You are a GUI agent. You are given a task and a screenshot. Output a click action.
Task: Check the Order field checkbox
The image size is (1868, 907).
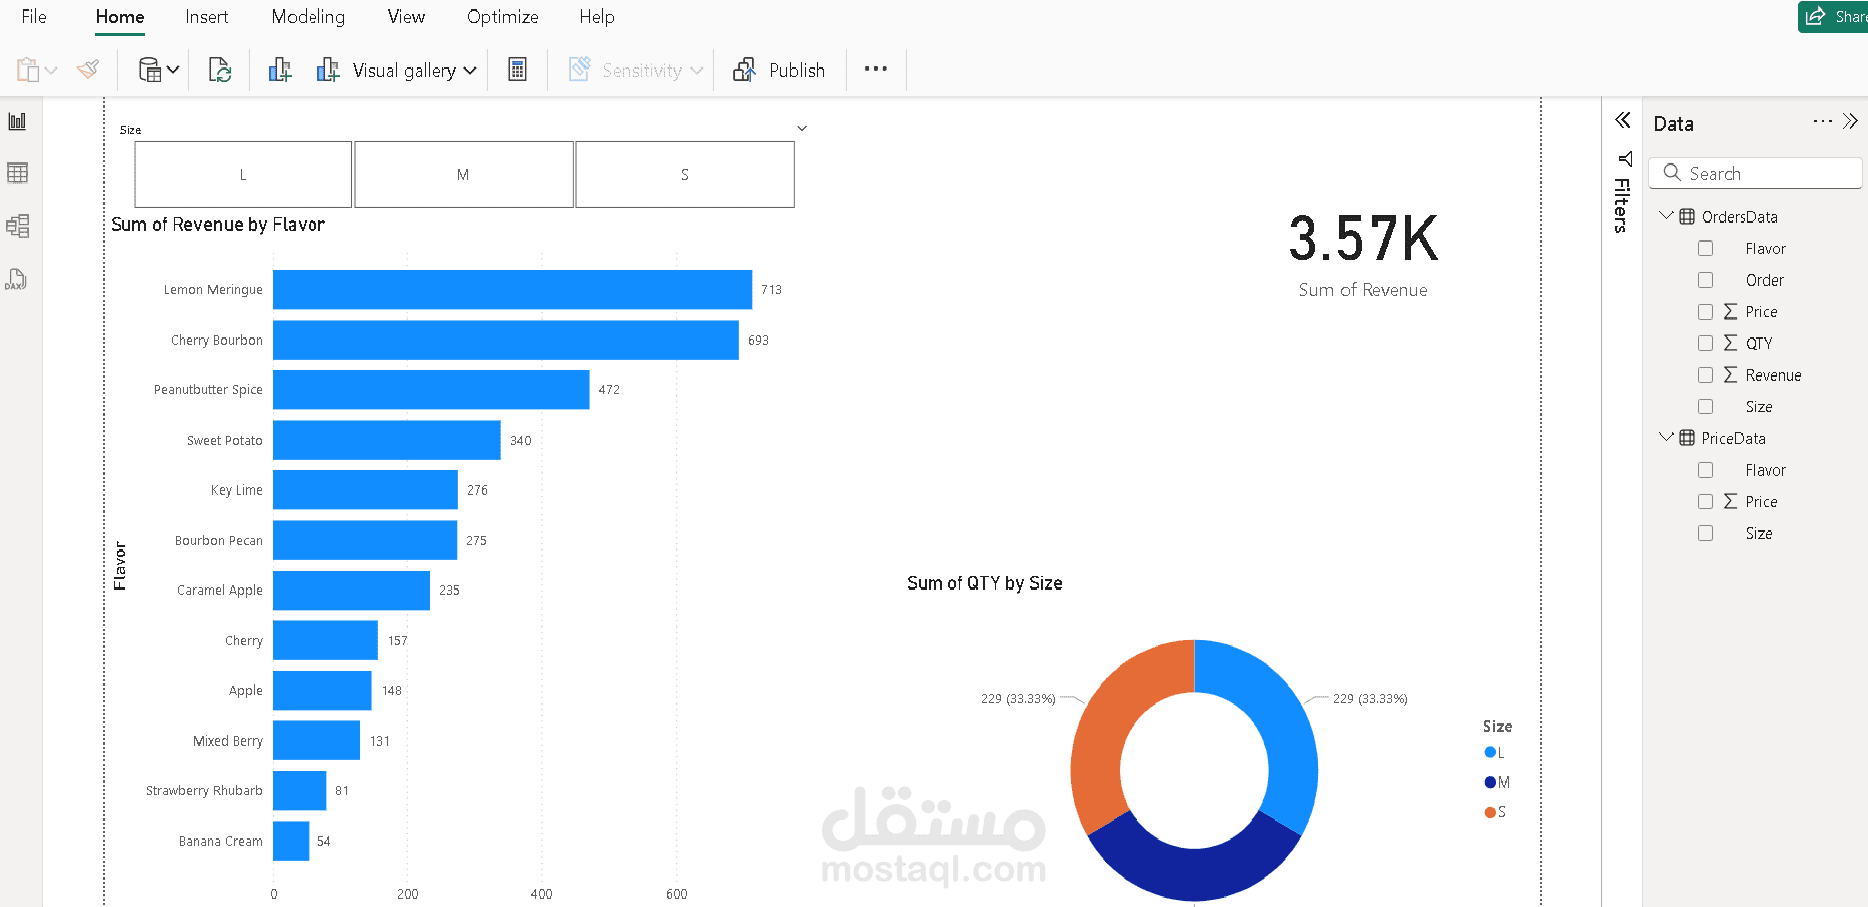pyautogui.click(x=1706, y=280)
